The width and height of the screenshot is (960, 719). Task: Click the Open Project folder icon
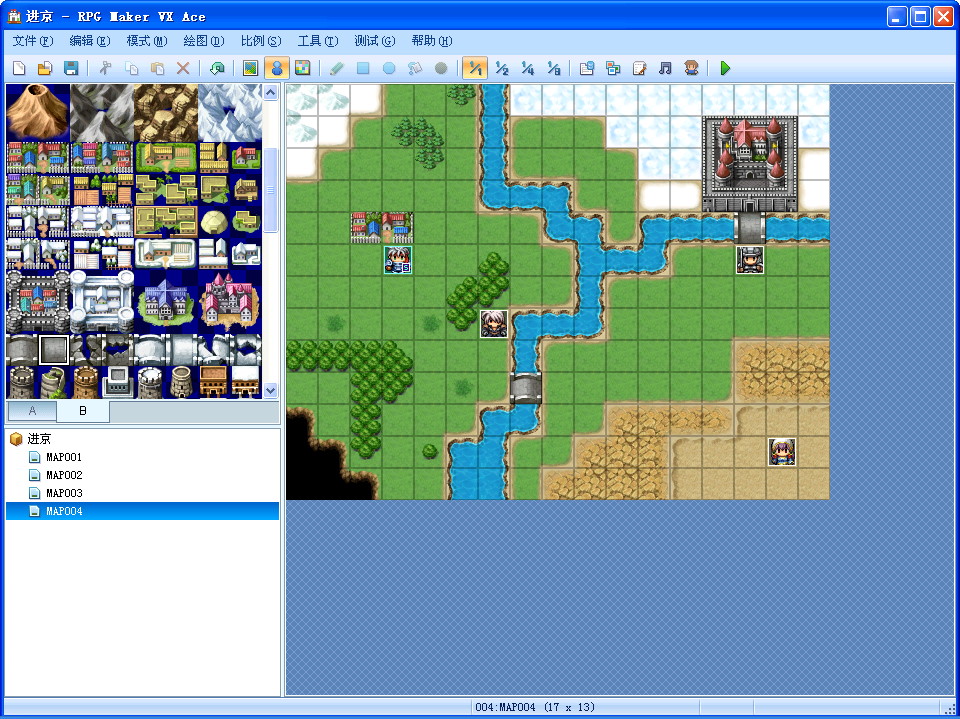[45, 68]
